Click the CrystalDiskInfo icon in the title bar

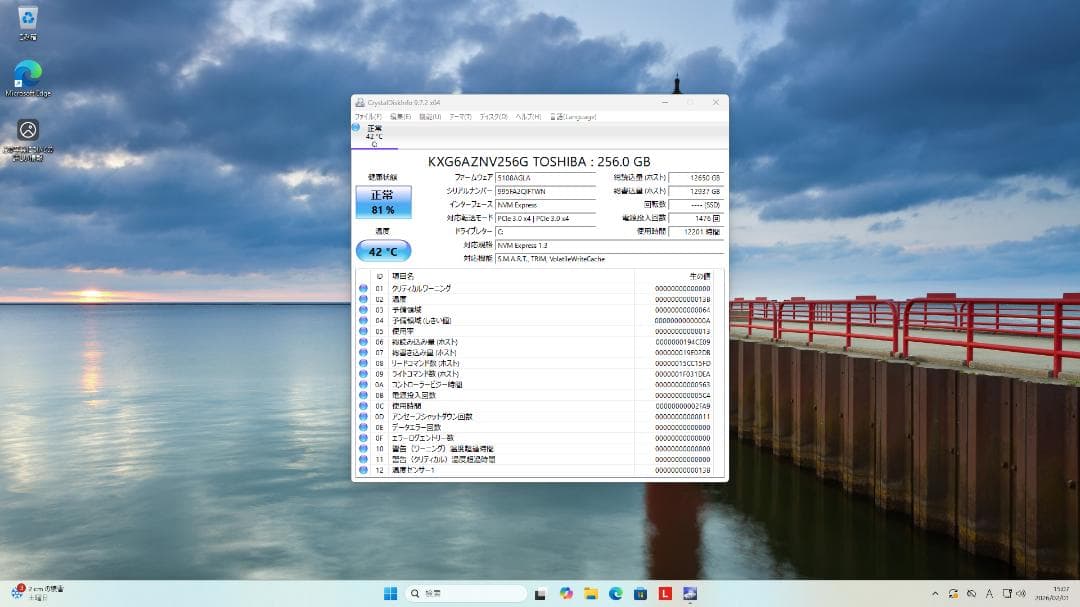click(x=360, y=102)
